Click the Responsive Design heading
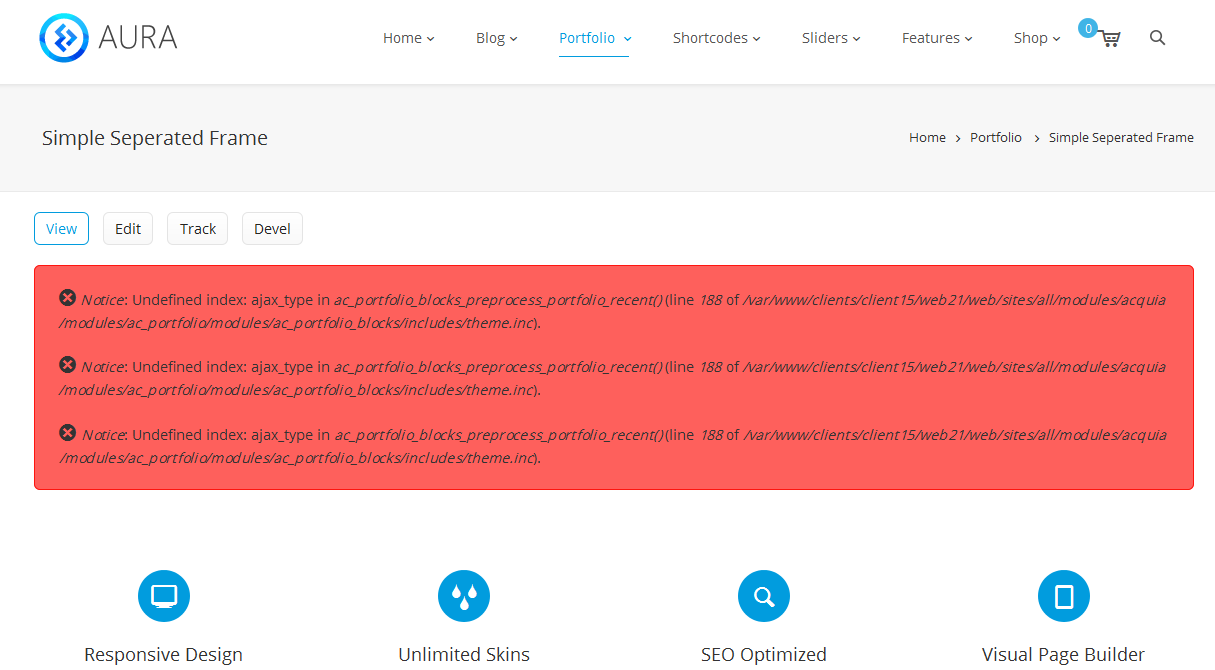Image resolution: width=1215 pixels, height=670 pixels. coord(164,655)
